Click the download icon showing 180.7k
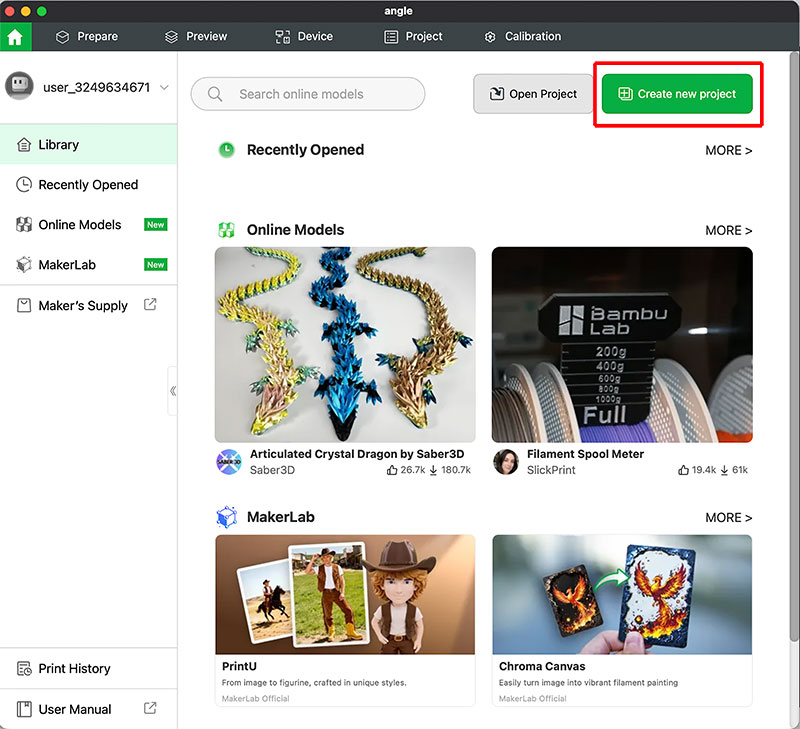 433,470
